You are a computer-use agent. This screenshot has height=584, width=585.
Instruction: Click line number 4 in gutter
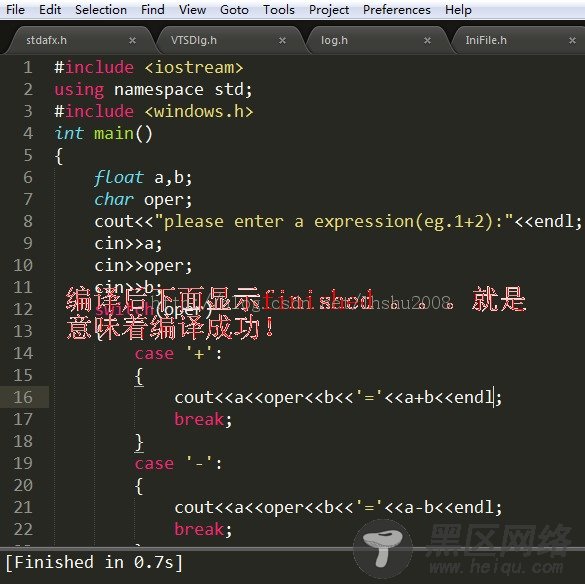click(x=28, y=134)
